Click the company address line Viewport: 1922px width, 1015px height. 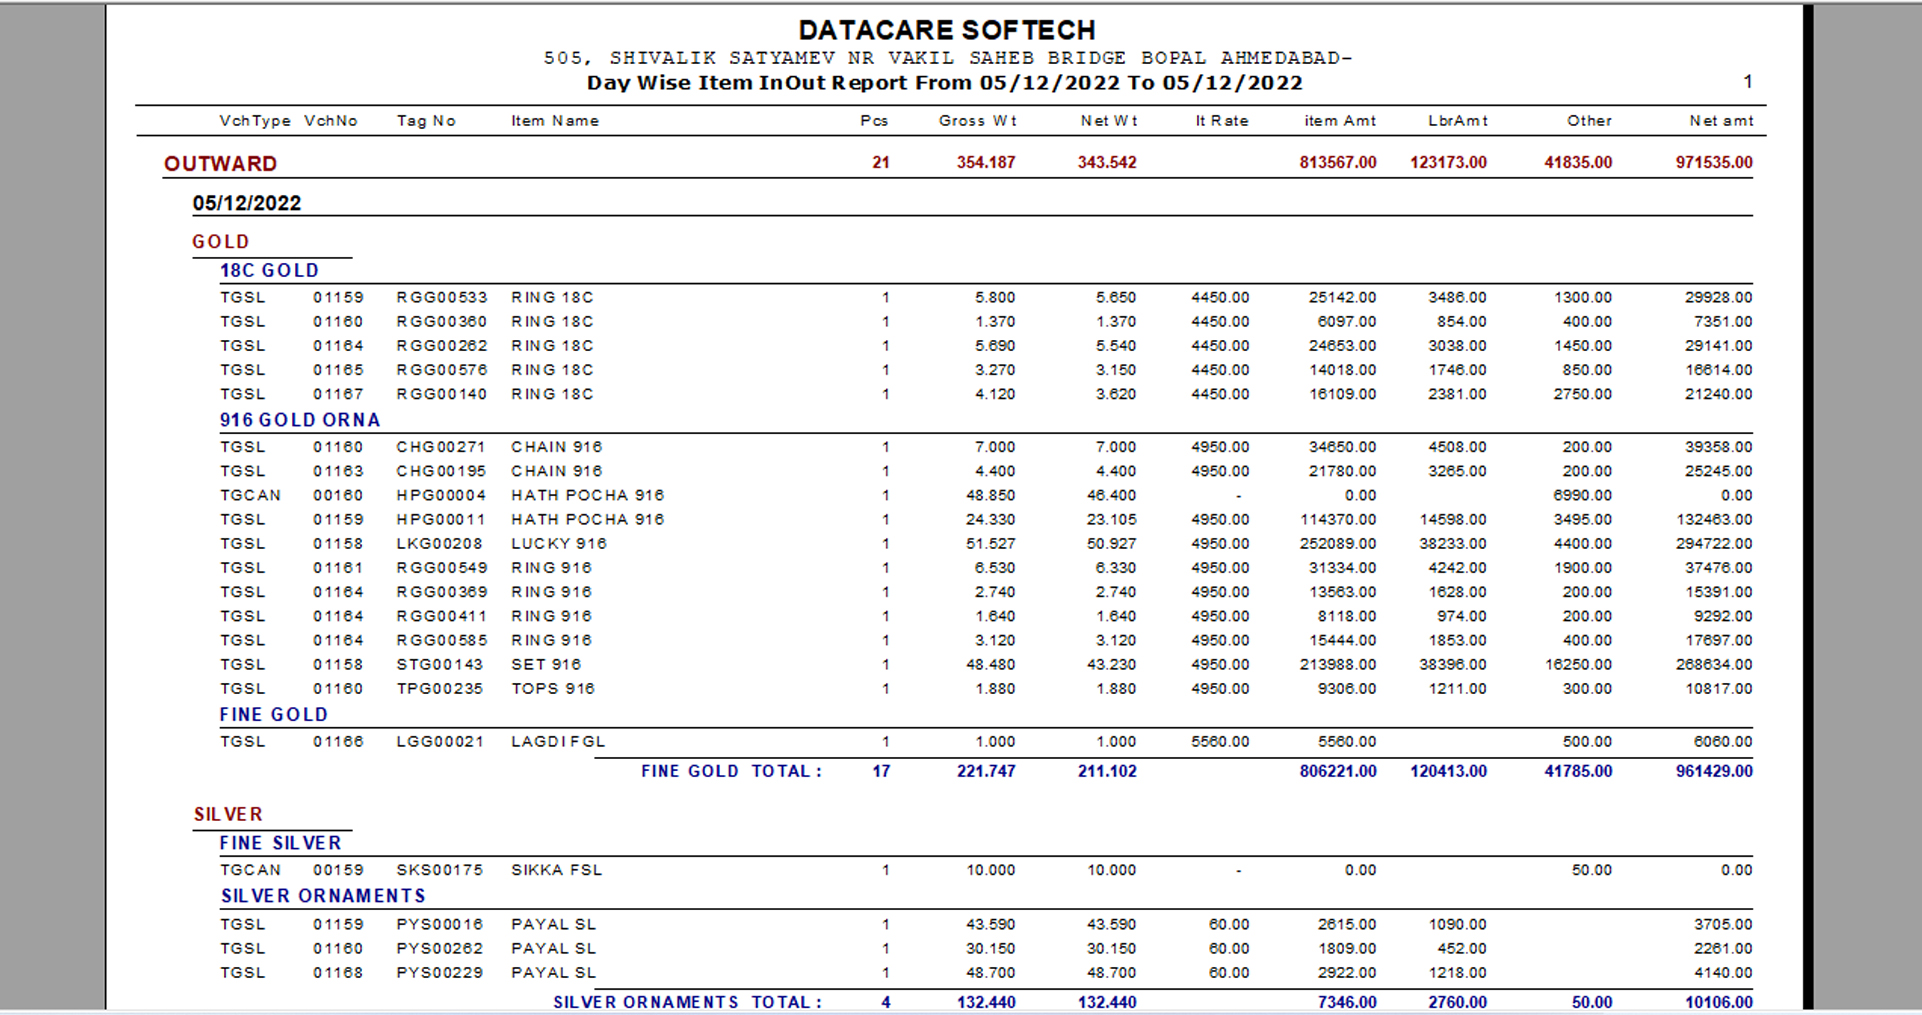[x=947, y=58]
